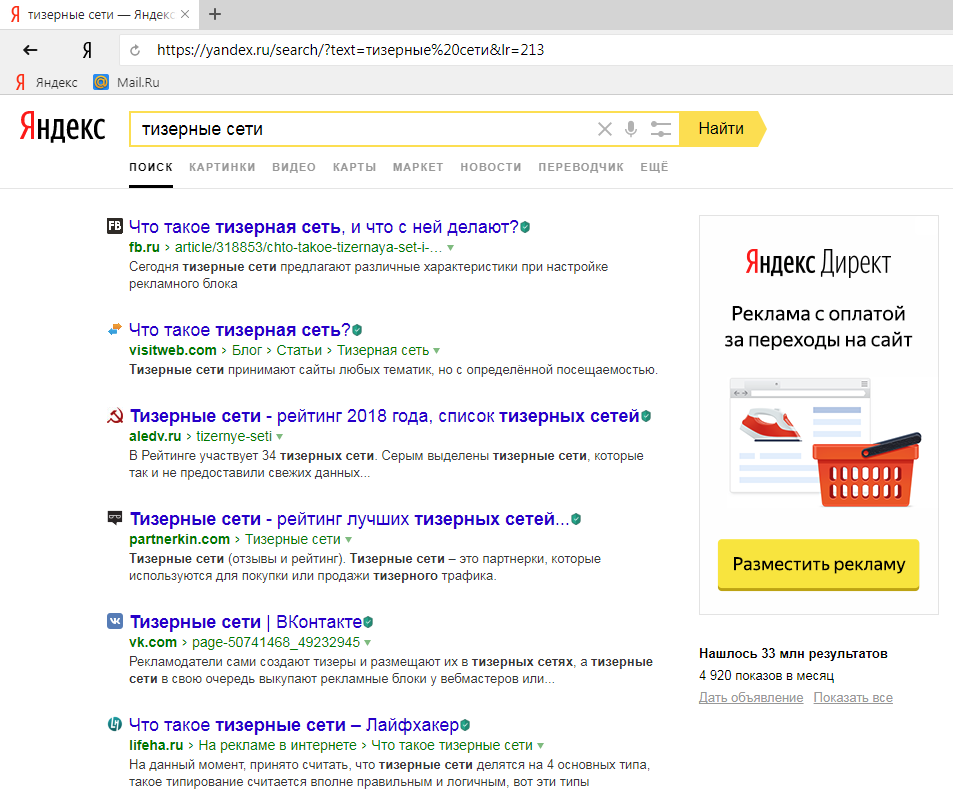The width and height of the screenshot is (953, 801).
Task: Click the aledv.ru domain link
Action: pyautogui.click(x=155, y=436)
